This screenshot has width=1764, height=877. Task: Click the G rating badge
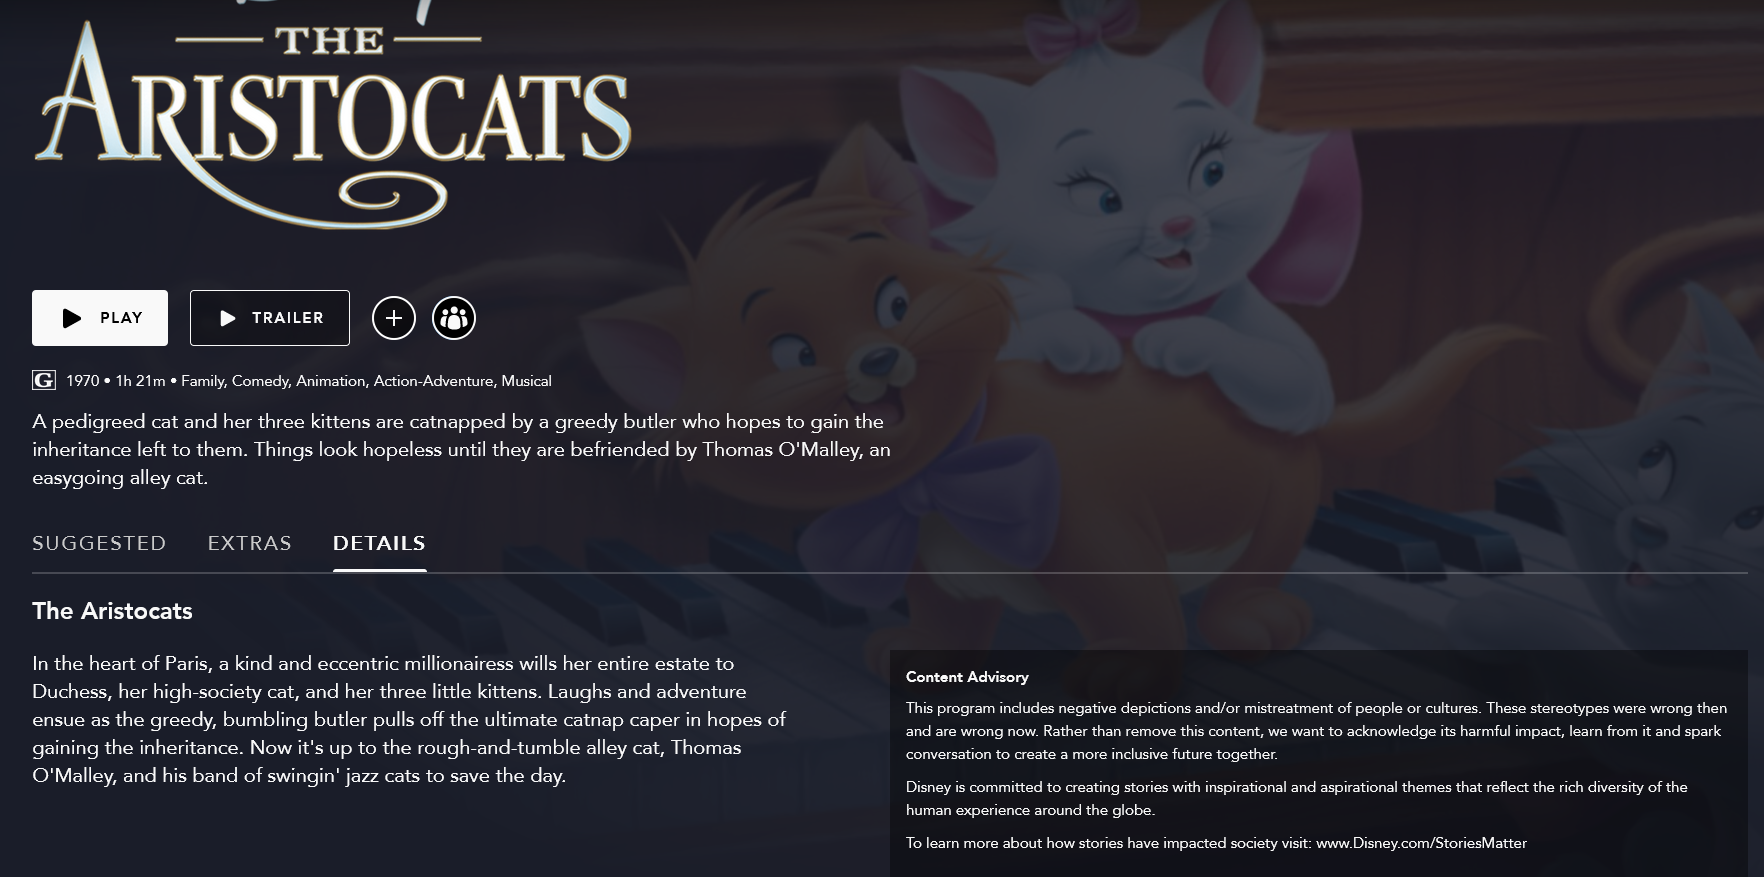(44, 380)
